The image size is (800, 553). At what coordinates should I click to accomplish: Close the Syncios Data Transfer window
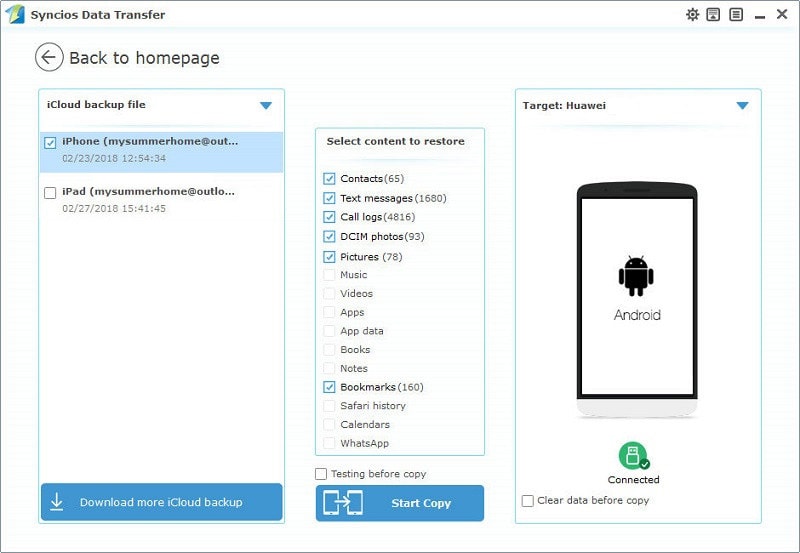(x=782, y=14)
